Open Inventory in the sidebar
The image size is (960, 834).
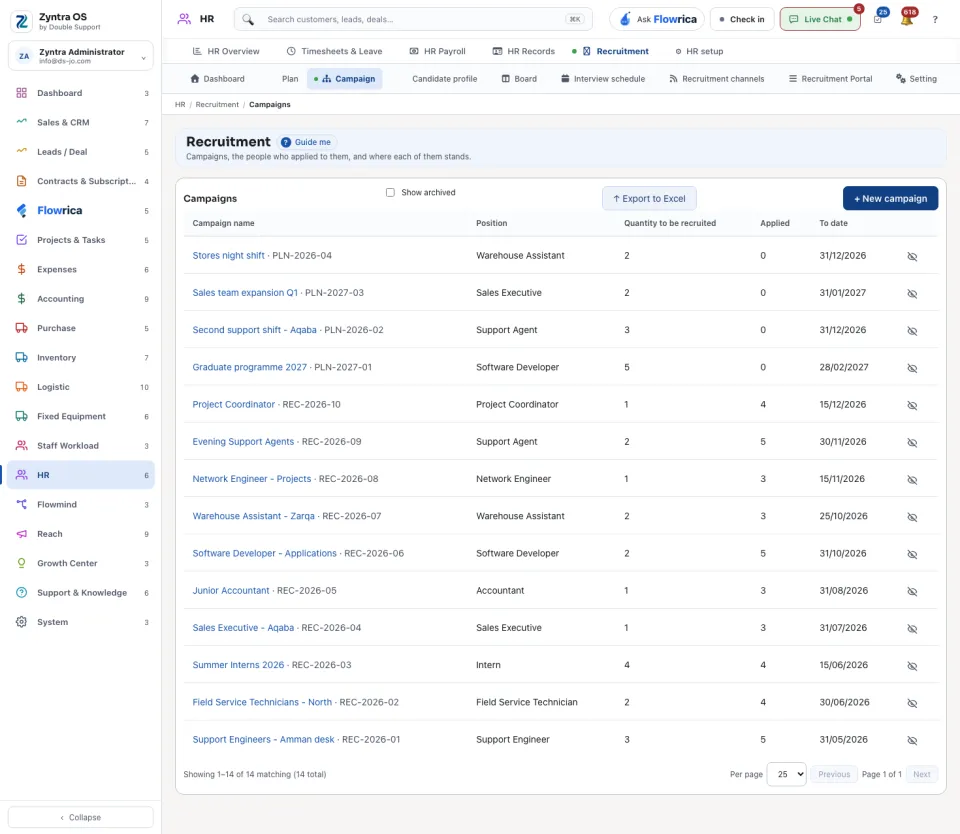[x=81, y=358]
